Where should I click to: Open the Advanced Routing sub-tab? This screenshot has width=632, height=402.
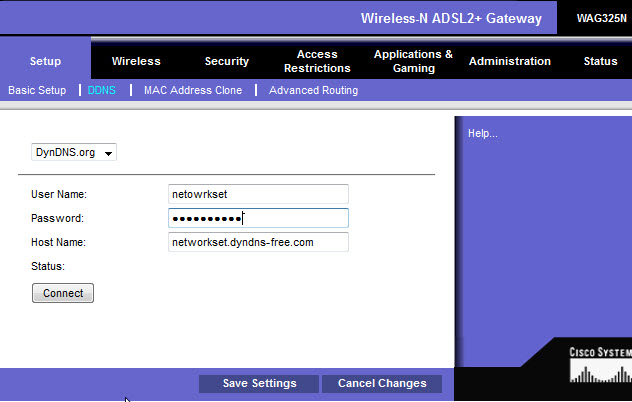314,90
